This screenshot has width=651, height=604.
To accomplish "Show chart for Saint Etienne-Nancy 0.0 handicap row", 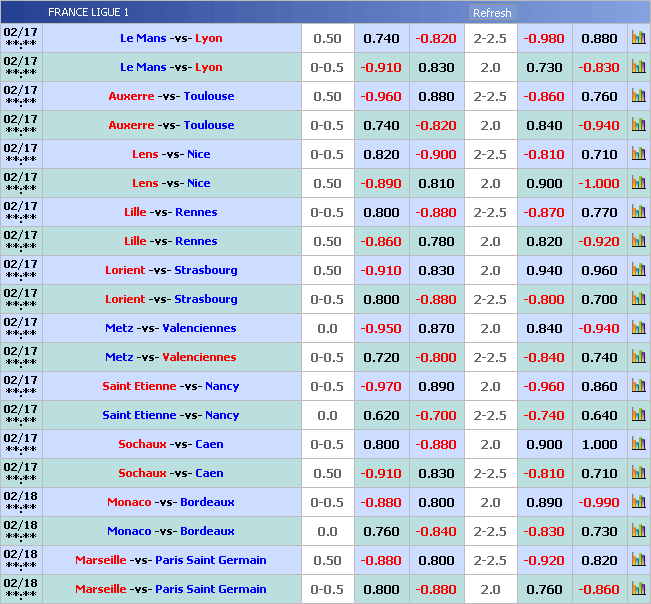I will (638, 416).
